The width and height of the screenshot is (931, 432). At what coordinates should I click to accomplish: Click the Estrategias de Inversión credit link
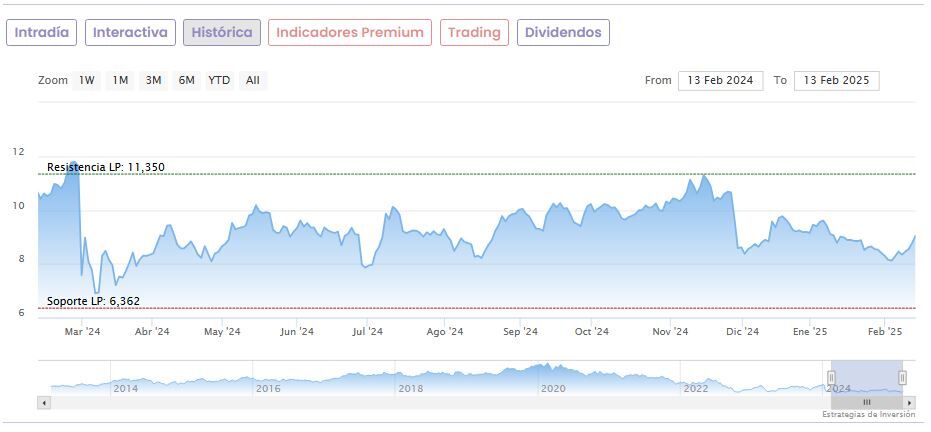tap(868, 414)
